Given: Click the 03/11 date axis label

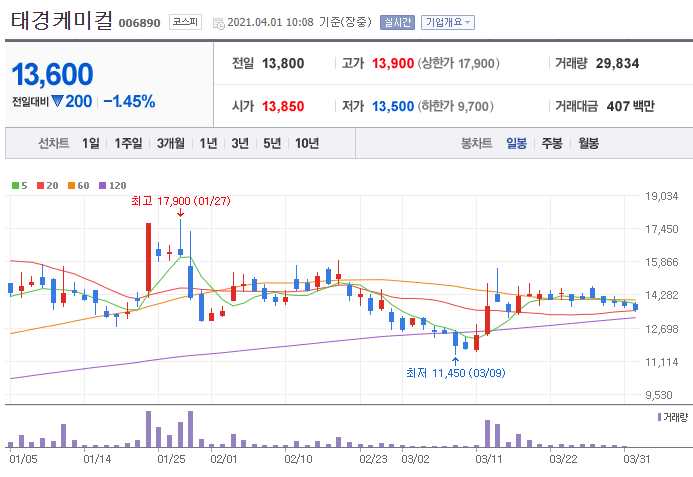Looking at the screenshot, I should (489, 459).
